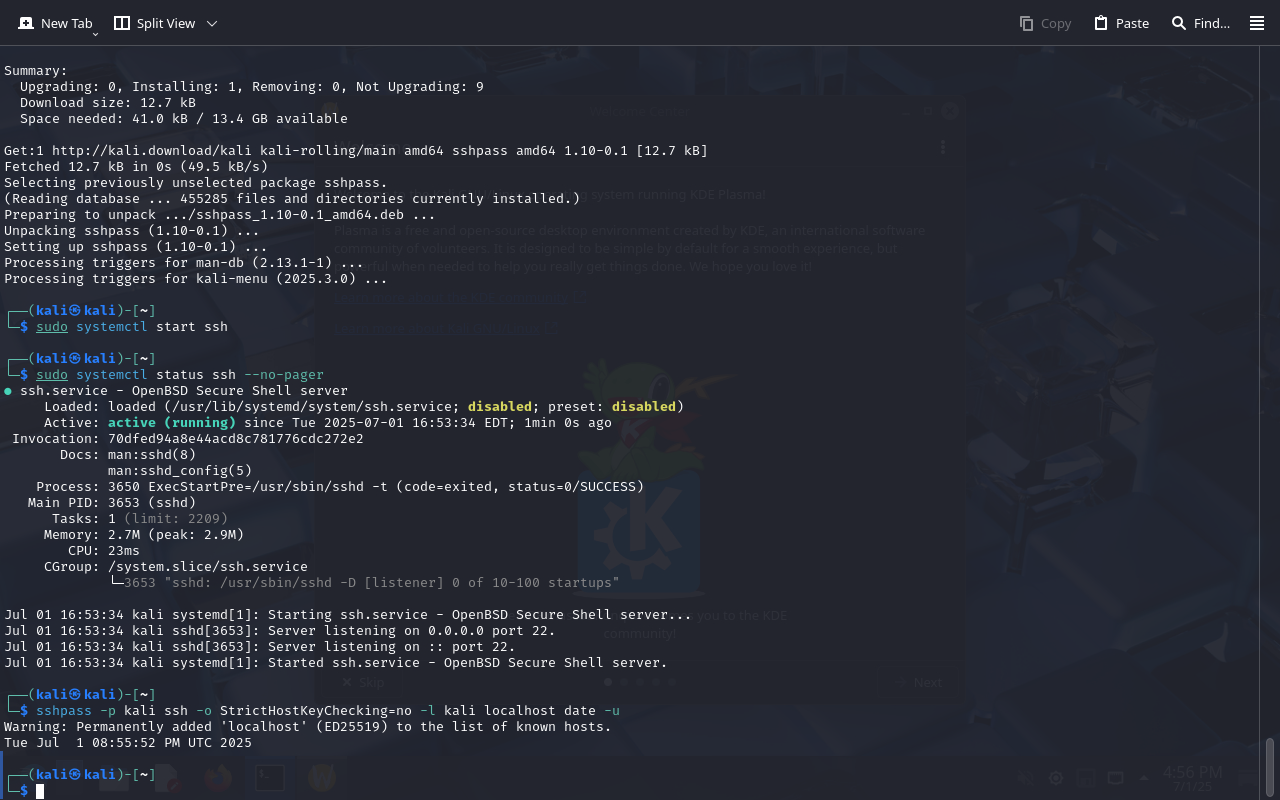This screenshot has height=800, width=1280.
Task: Click the Copy toolbar button
Action: pos(1045,23)
